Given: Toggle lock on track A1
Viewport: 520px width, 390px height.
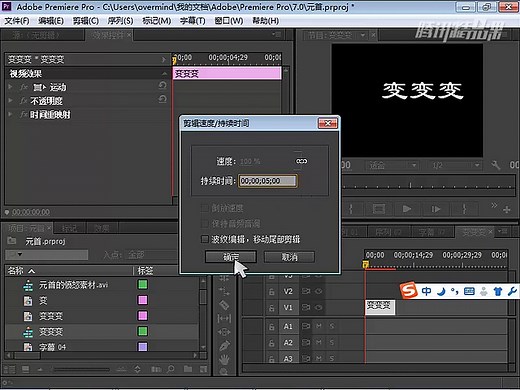Looking at the screenshot, I should pyautogui.click(x=272, y=327).
